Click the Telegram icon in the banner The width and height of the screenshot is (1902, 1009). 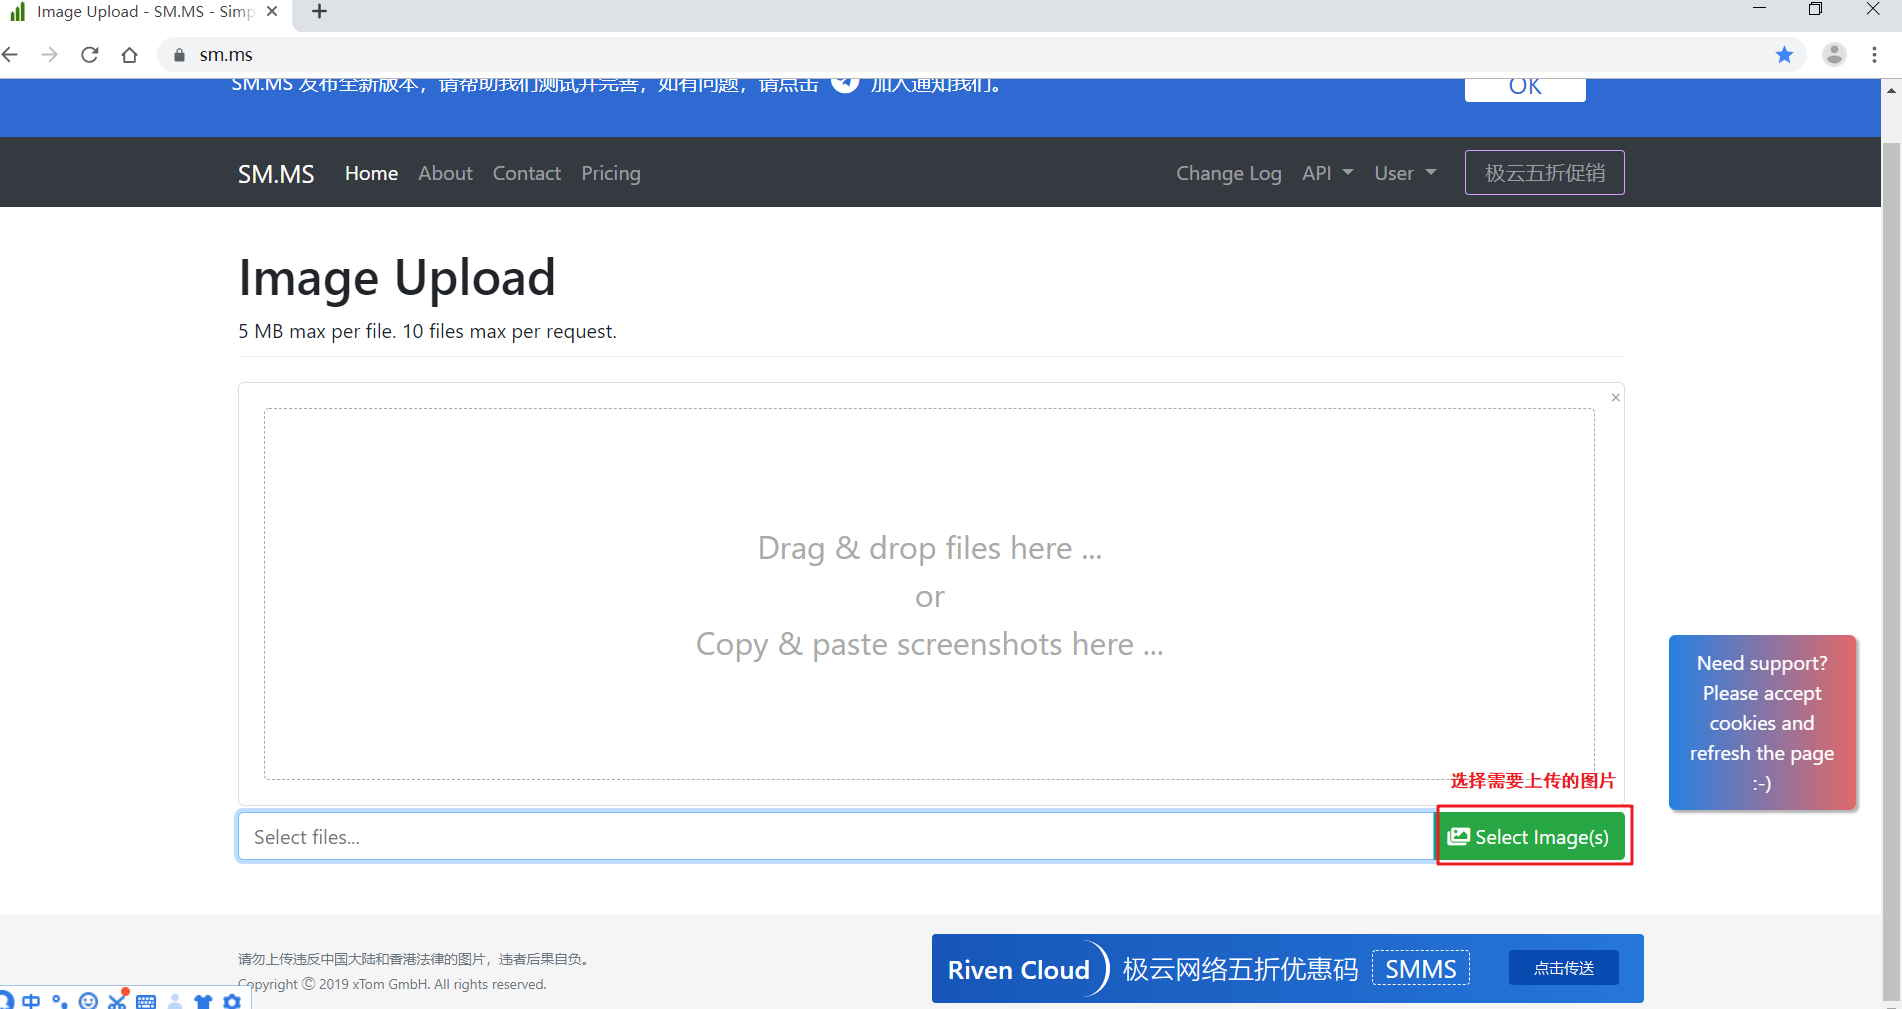(x=845, y=84)
